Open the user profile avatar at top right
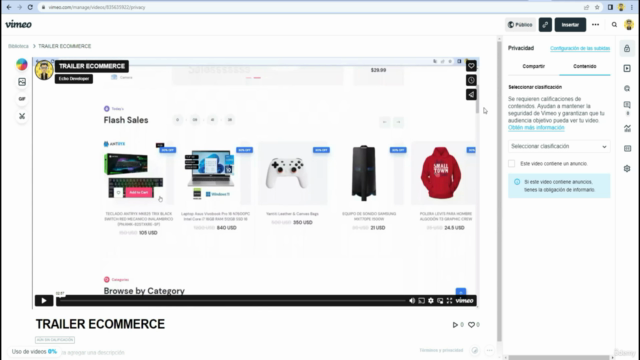Screen dimensions: 640x360 pyautogui.click(x=629, y=24)
